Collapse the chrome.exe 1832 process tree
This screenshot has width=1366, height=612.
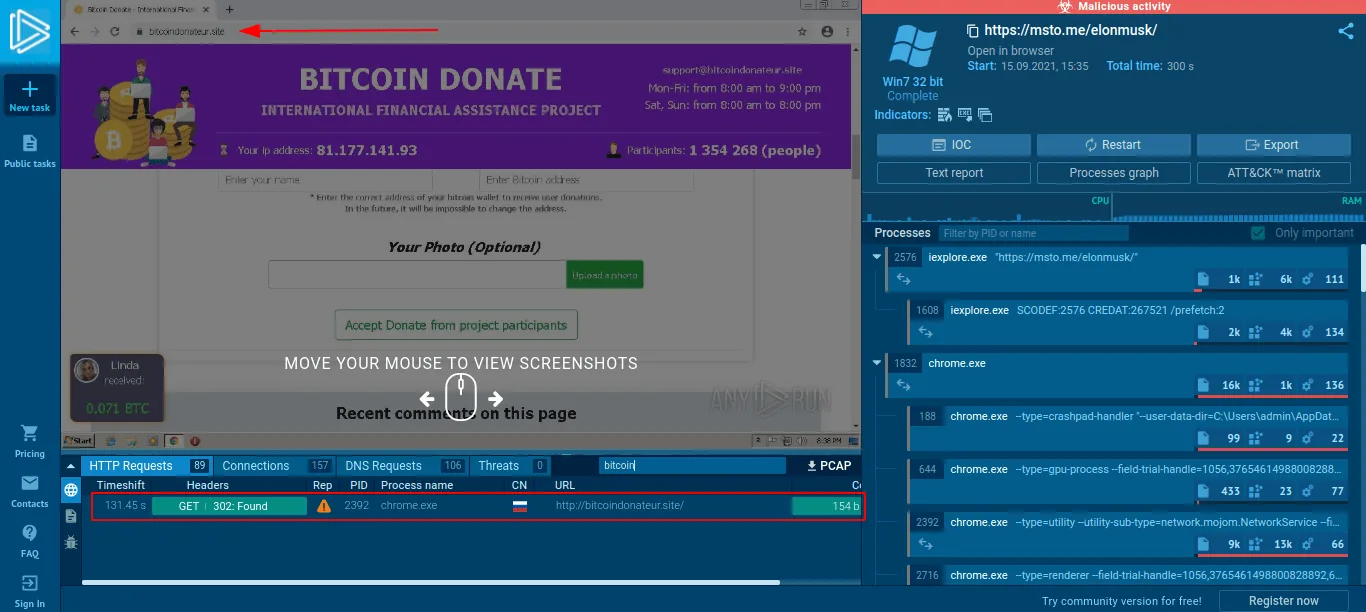coord(877,363)
